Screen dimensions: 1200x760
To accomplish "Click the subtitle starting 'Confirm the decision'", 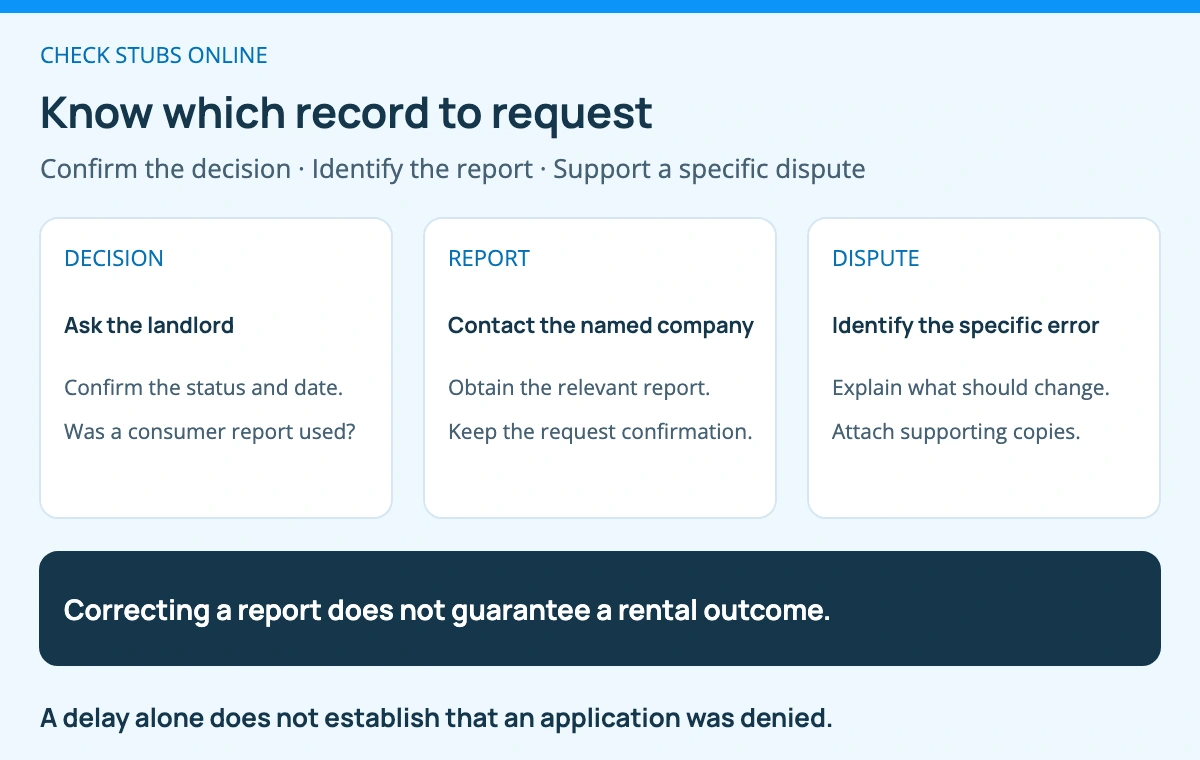I will coord(452,169).
